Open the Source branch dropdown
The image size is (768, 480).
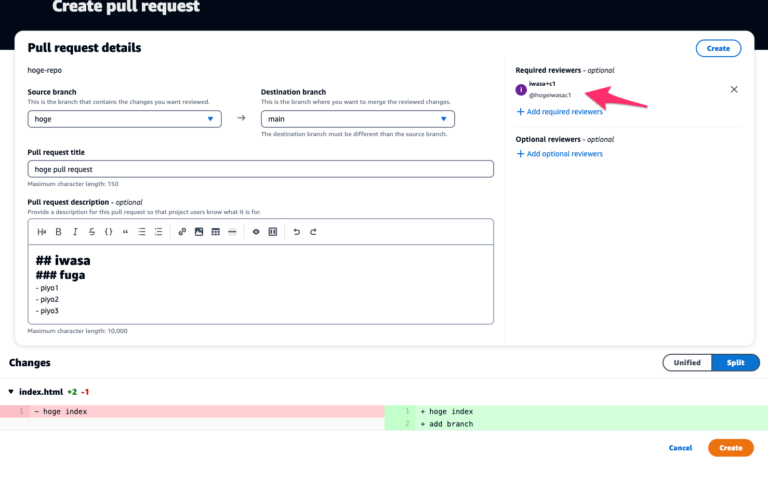click(x=124, y=119)
